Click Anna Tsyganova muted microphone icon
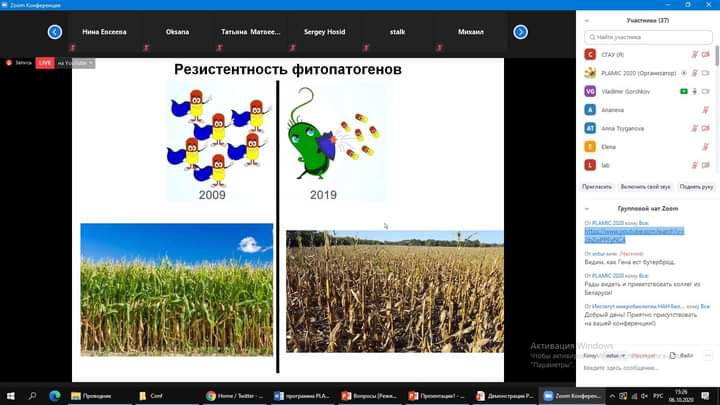The width and height of the screenshot is (720, 405). (x=695, y=128)
